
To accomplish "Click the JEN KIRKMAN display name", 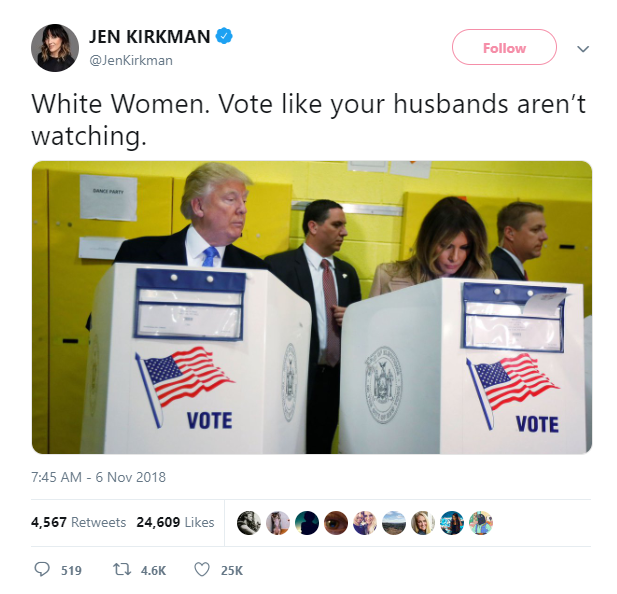I will pos(150,37).
